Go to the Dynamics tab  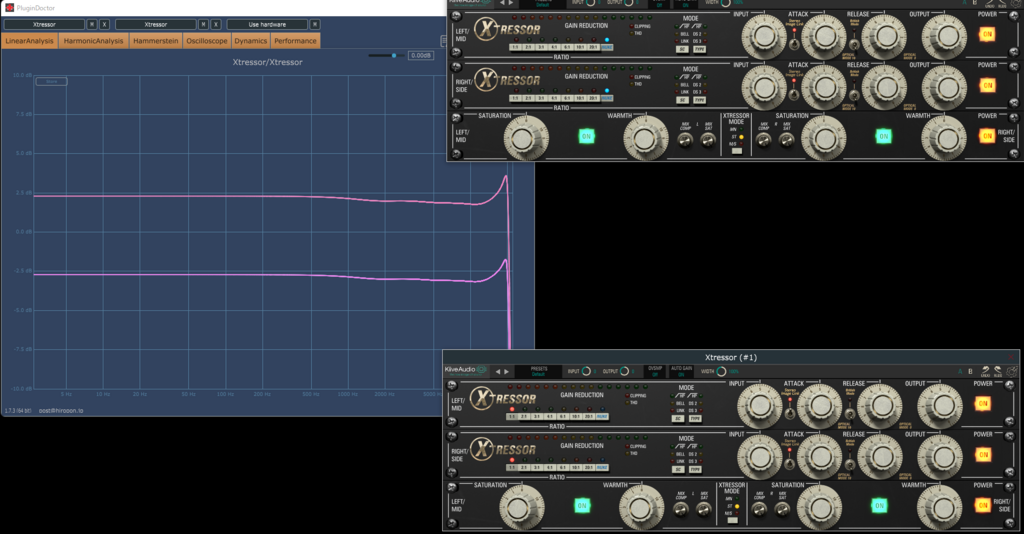(x=251, y=40)
